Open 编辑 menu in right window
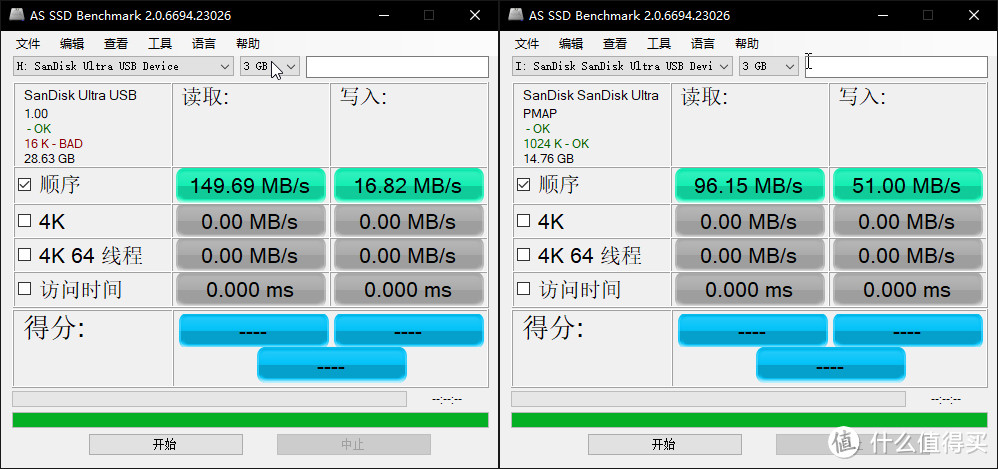Viewport: 998px width, 469px height. (x=571, y=44)
